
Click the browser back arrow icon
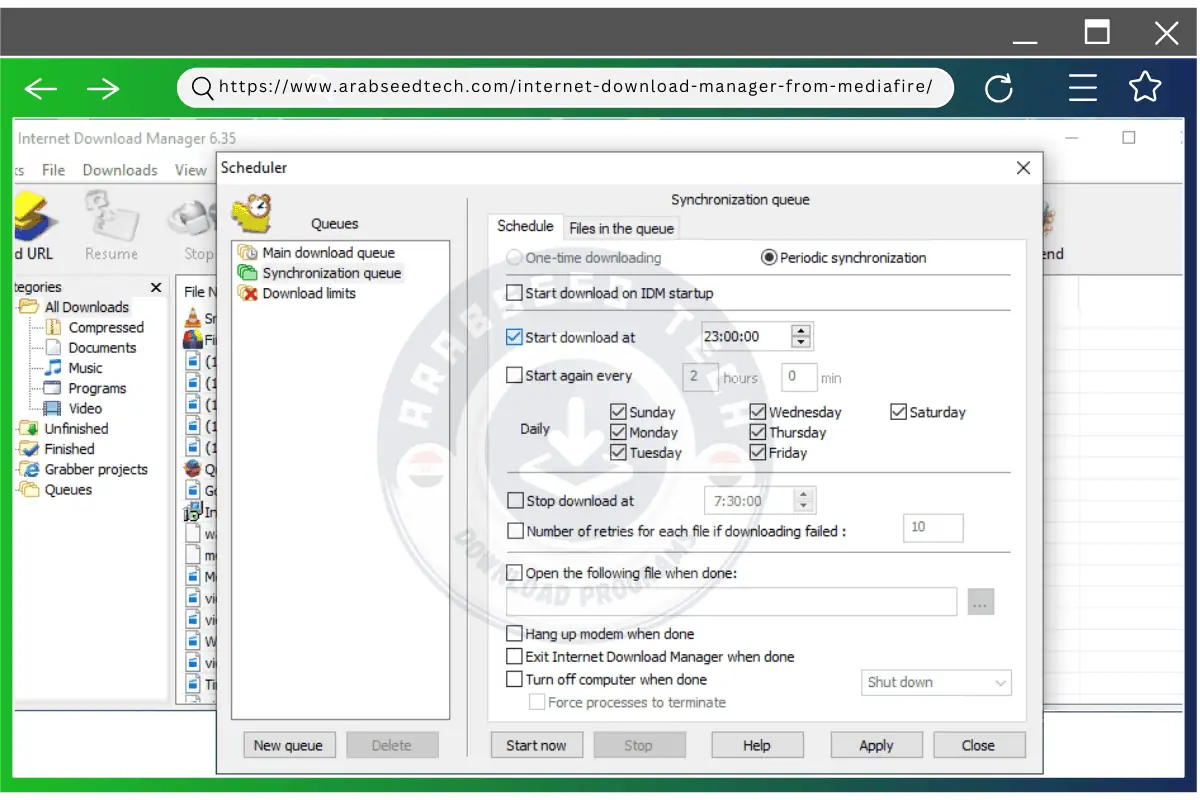coord(41,89)
